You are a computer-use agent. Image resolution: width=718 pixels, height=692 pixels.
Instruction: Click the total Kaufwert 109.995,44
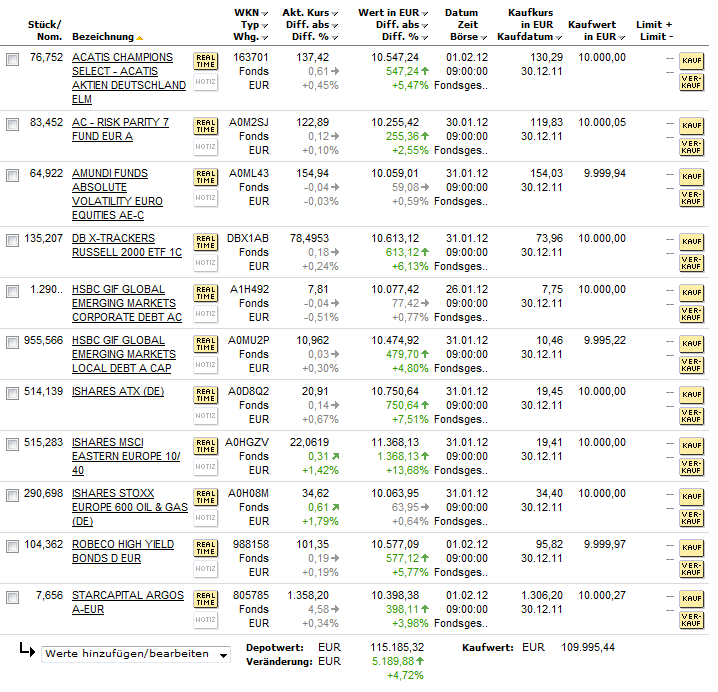point(588,648)
